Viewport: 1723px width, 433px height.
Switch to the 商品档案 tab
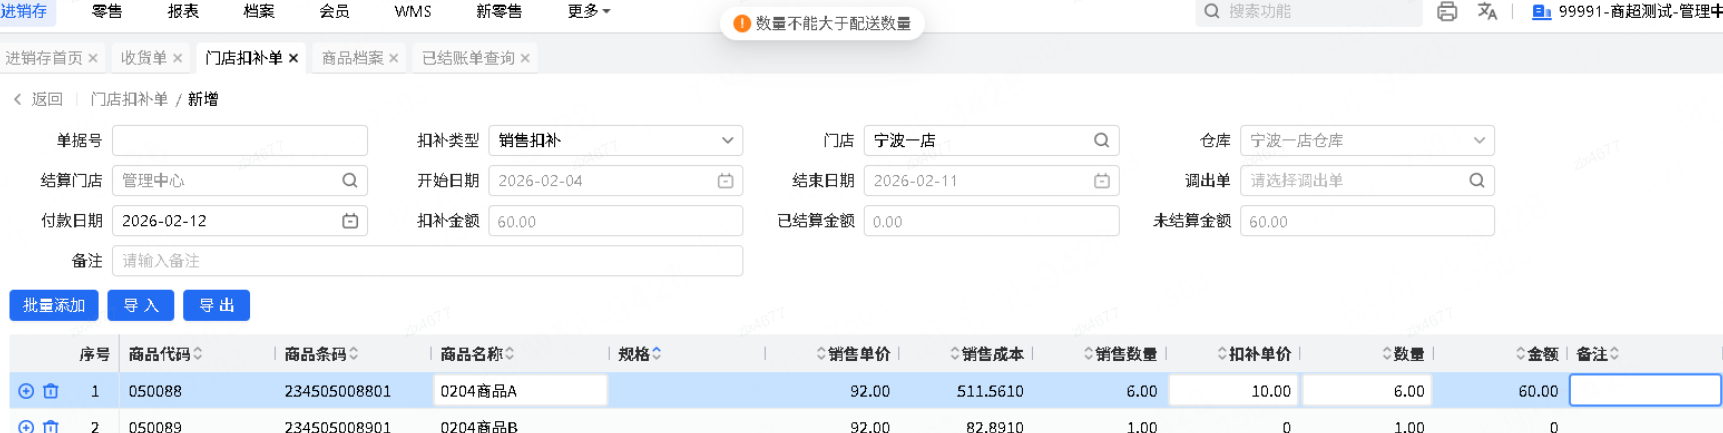pyautogui.click(x=352, y=58)
